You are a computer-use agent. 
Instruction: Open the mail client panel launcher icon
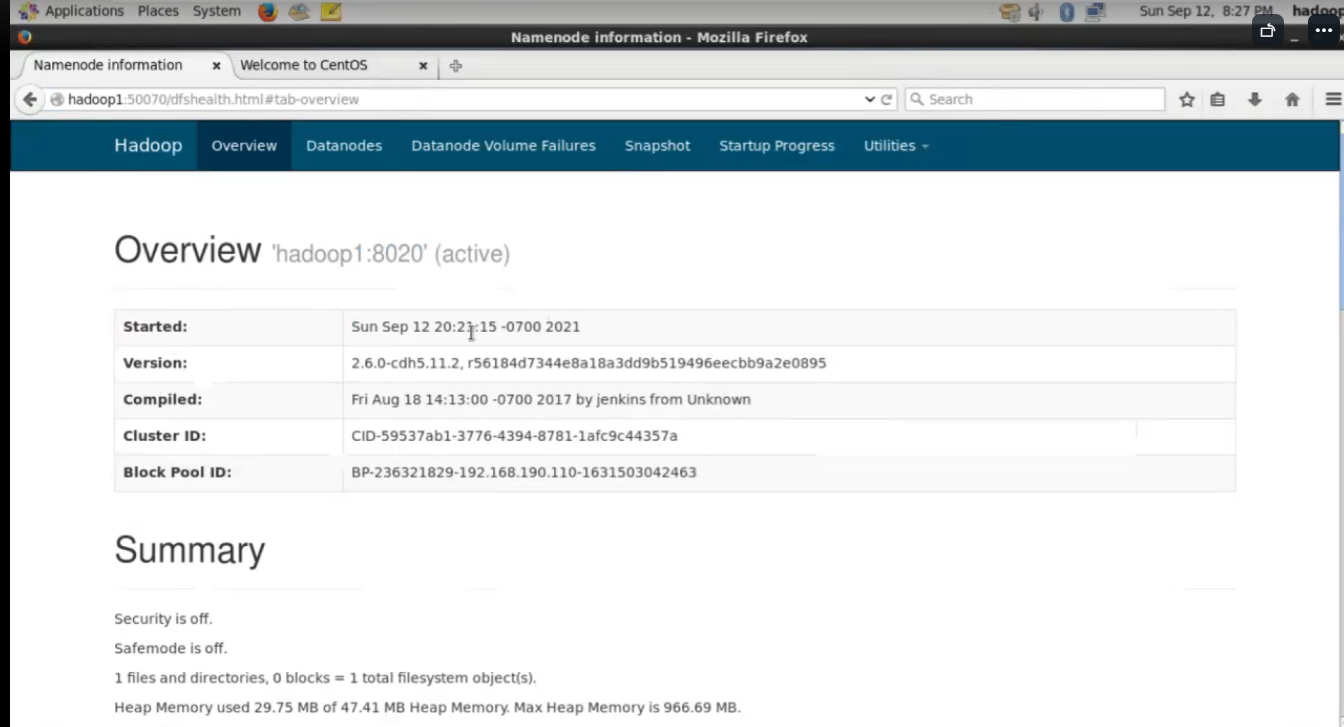299,12
